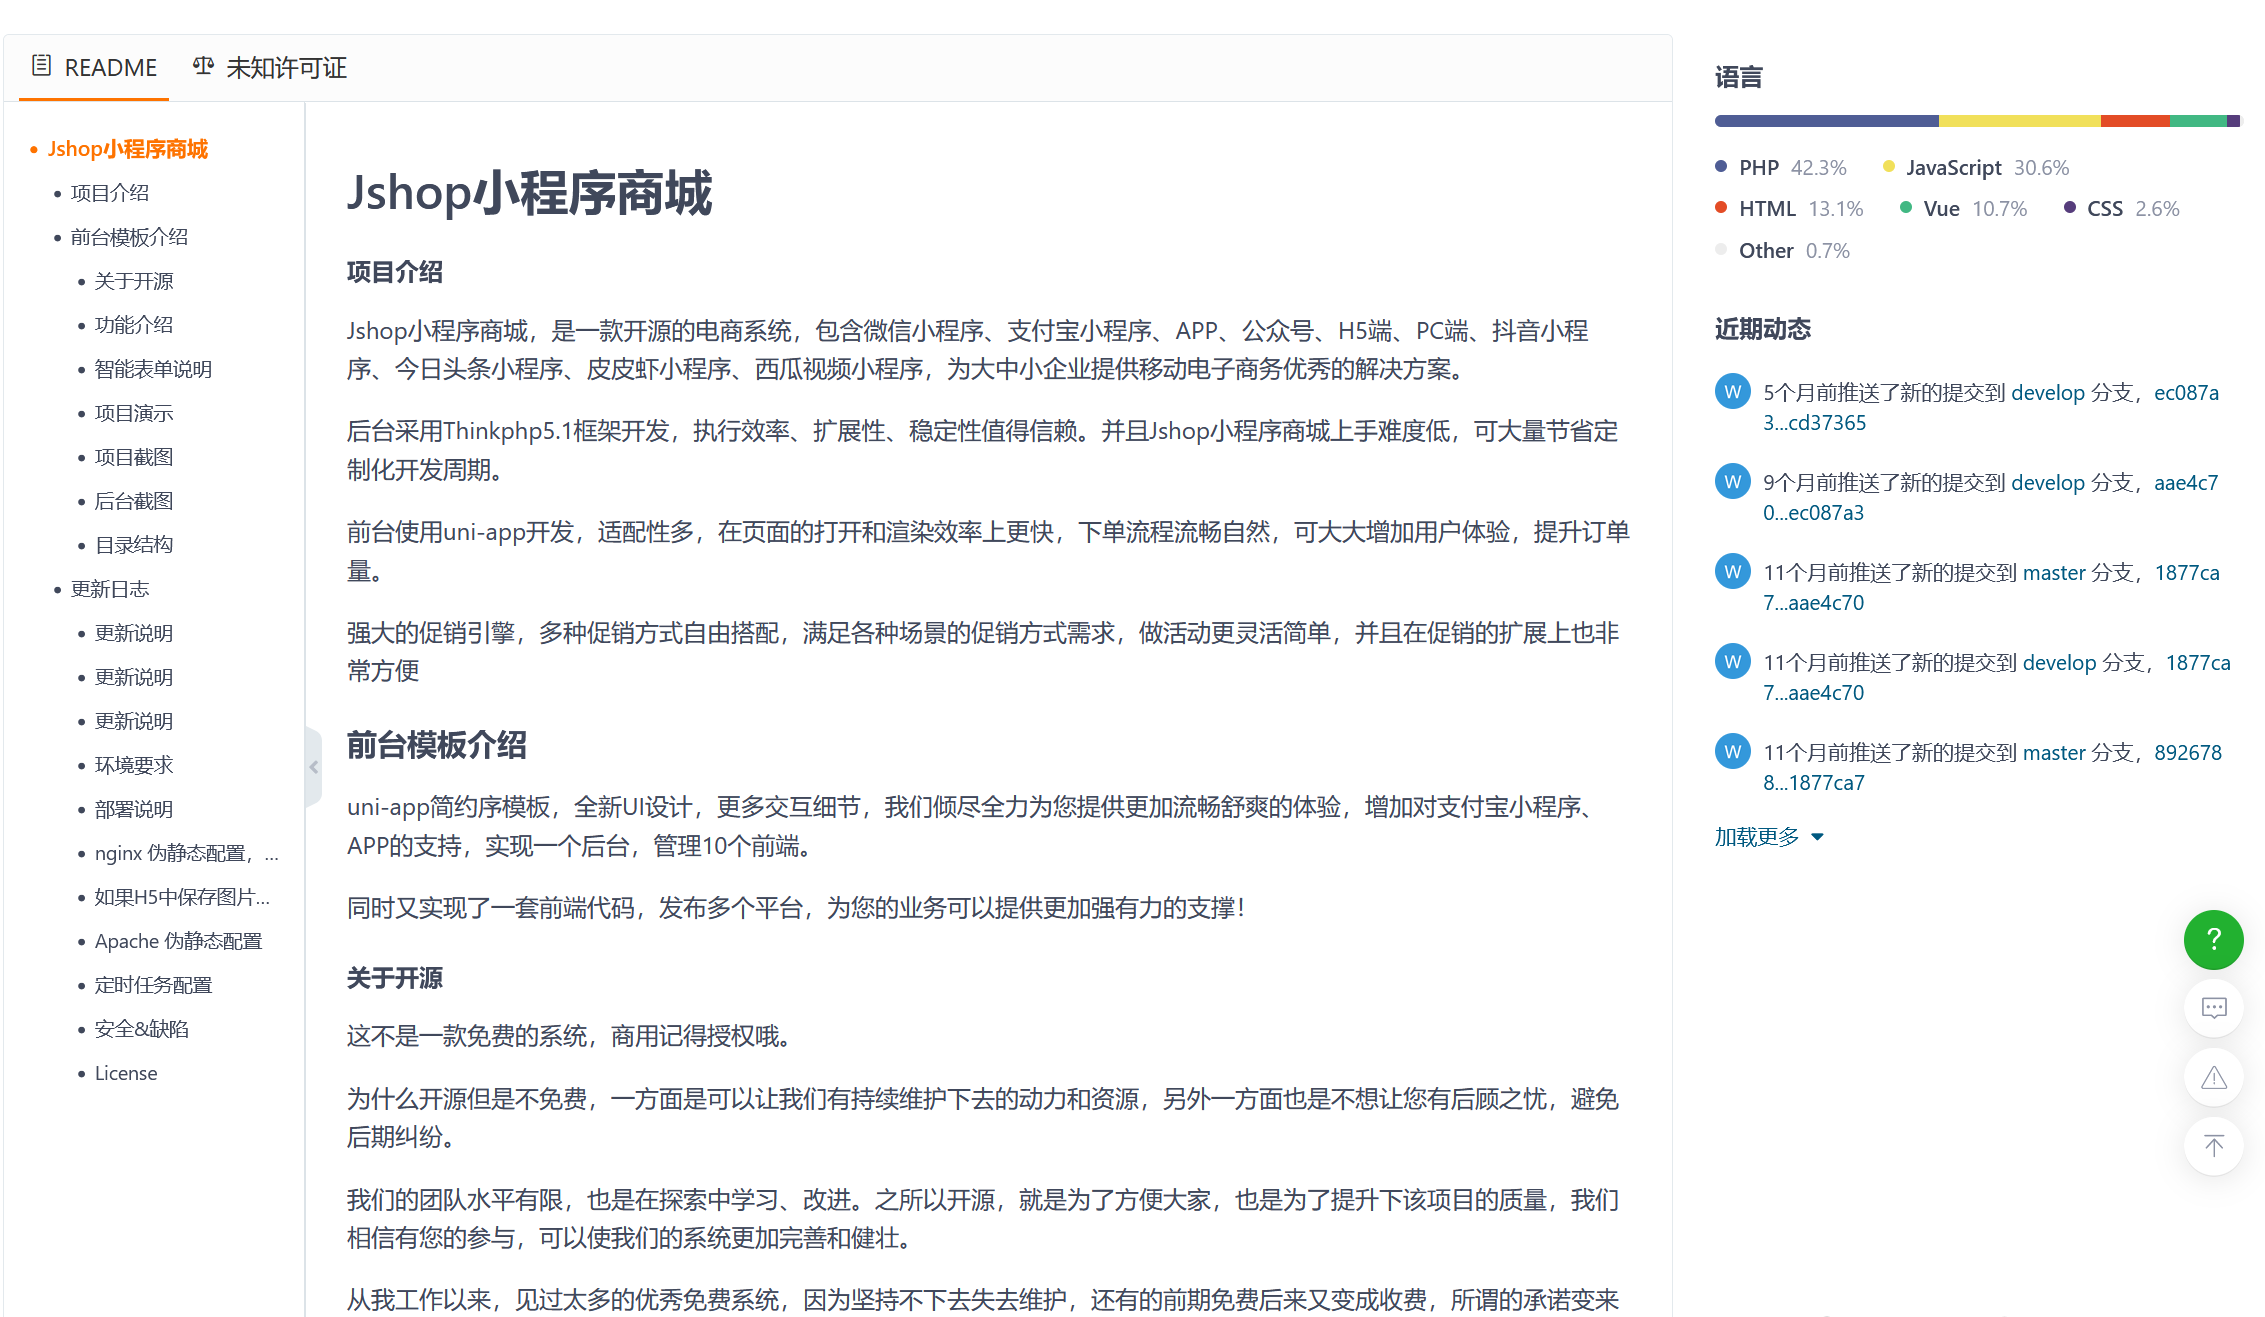Switch to the 未知许可证 tab

pos(287,68)
